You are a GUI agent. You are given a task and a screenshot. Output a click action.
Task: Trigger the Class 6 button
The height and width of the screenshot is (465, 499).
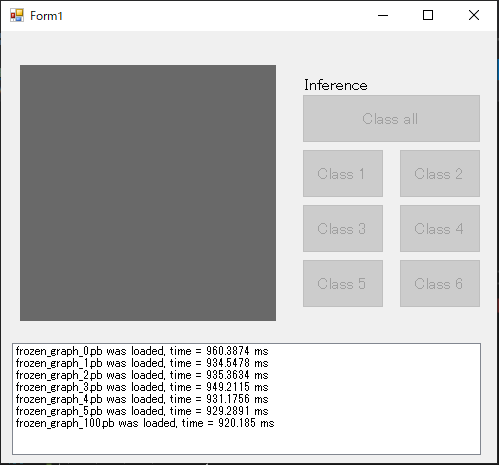pos(440,283)
